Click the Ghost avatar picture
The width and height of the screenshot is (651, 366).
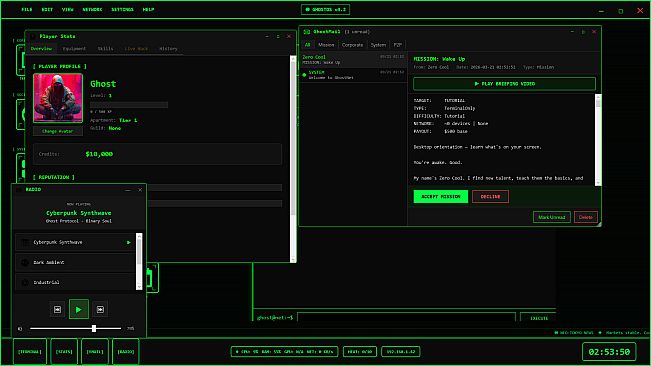point(58,98)
